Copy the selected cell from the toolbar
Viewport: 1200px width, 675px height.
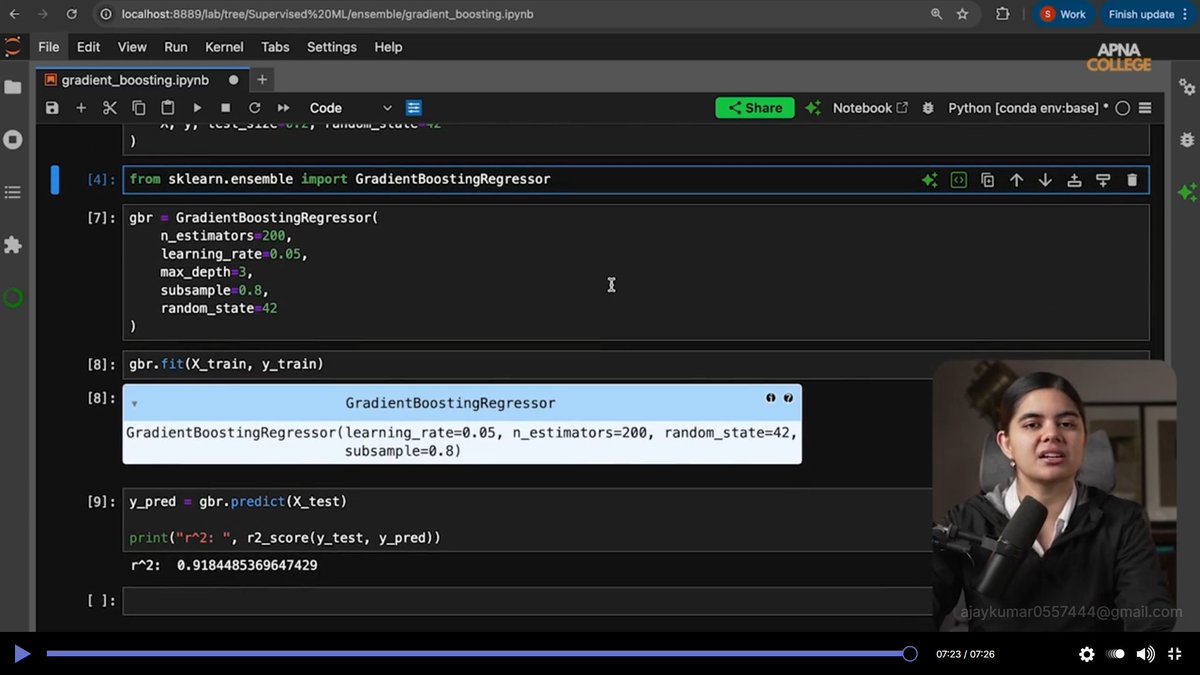(139, 108)
